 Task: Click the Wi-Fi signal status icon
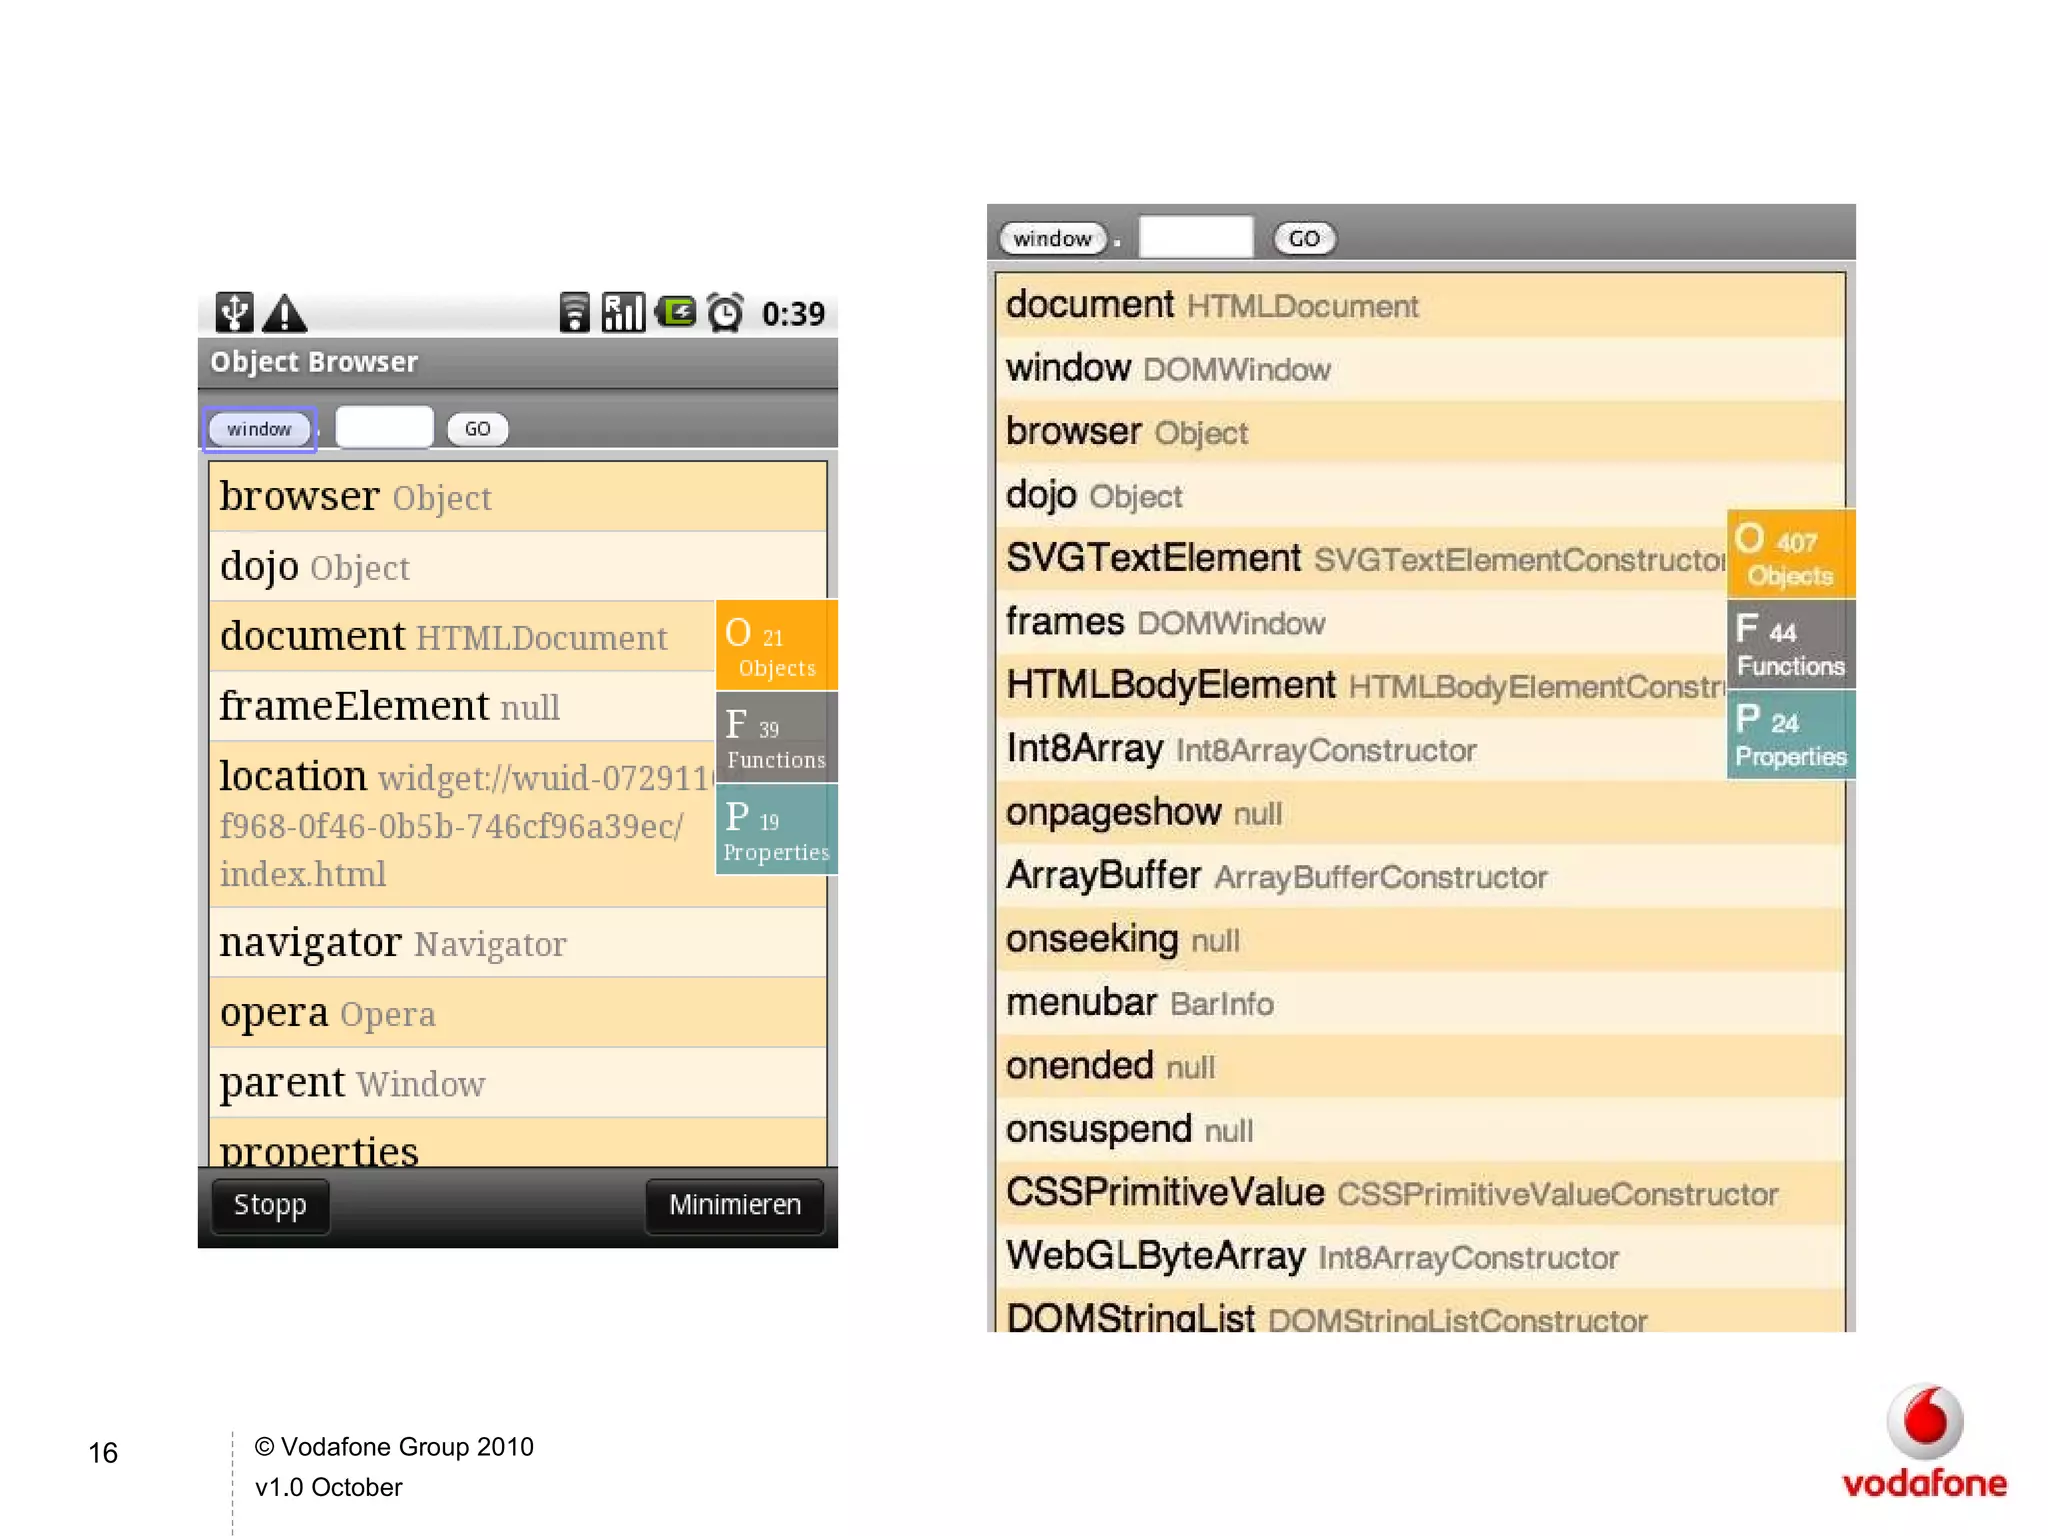point(574,313)
